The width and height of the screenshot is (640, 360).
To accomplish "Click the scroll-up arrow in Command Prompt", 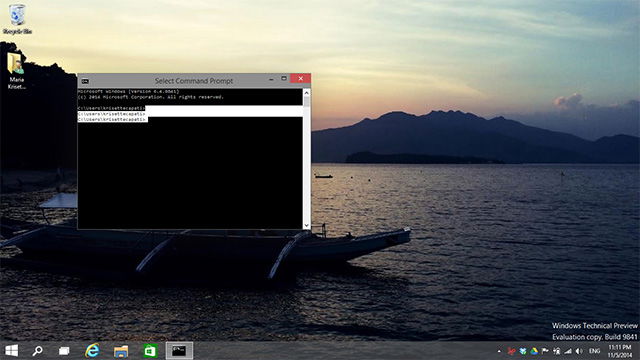I will tap(307, 93).
